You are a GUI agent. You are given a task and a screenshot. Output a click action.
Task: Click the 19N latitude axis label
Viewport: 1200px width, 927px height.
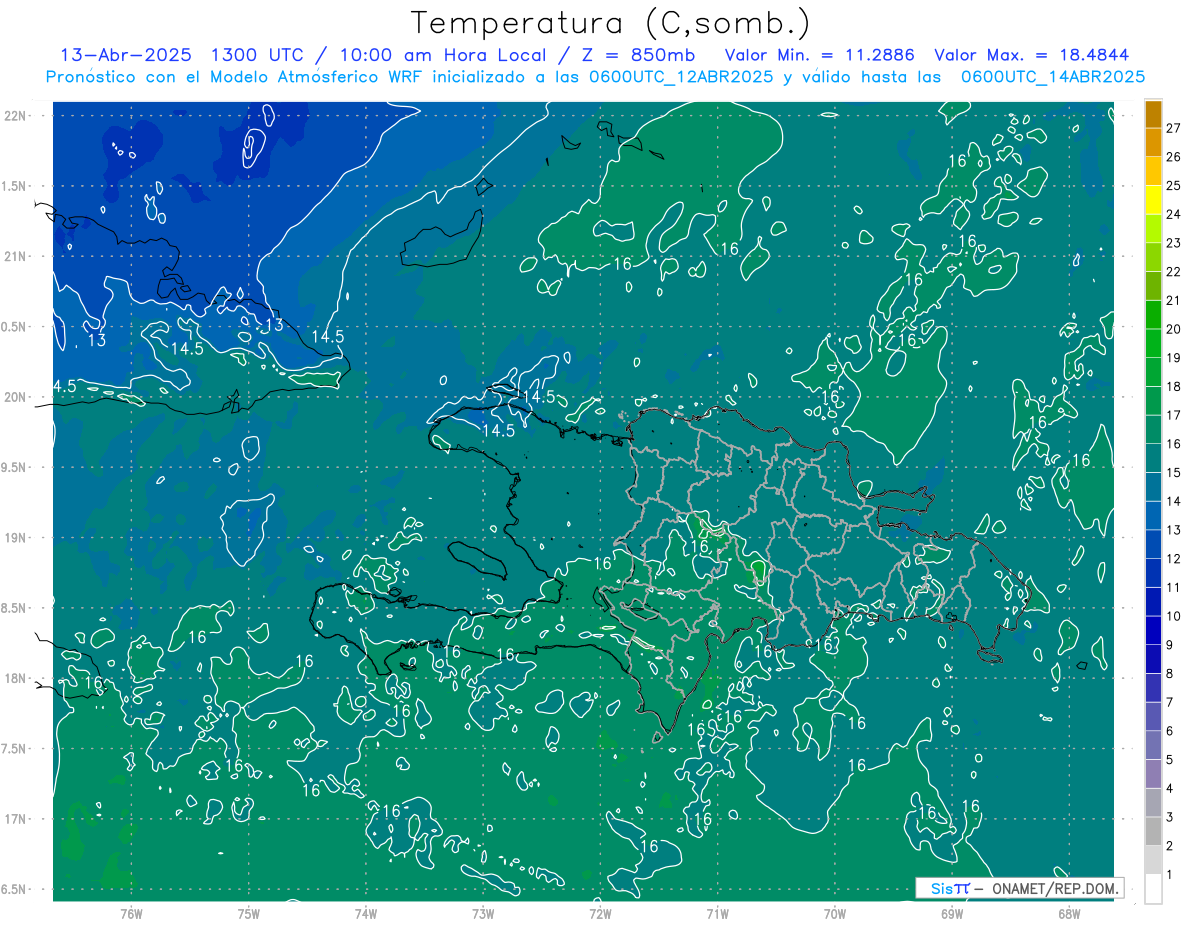[x=15, y=538]
